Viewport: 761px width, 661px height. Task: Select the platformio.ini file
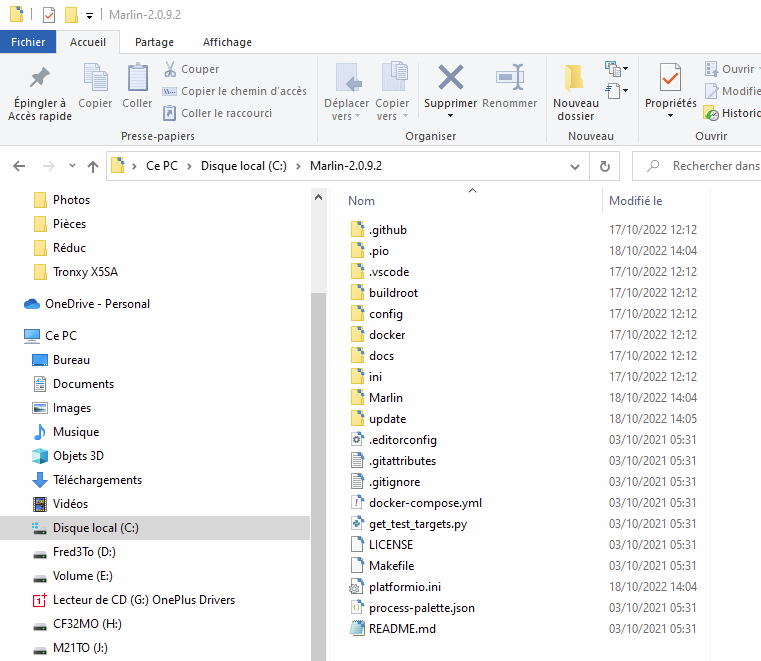(x=405, y=587)
